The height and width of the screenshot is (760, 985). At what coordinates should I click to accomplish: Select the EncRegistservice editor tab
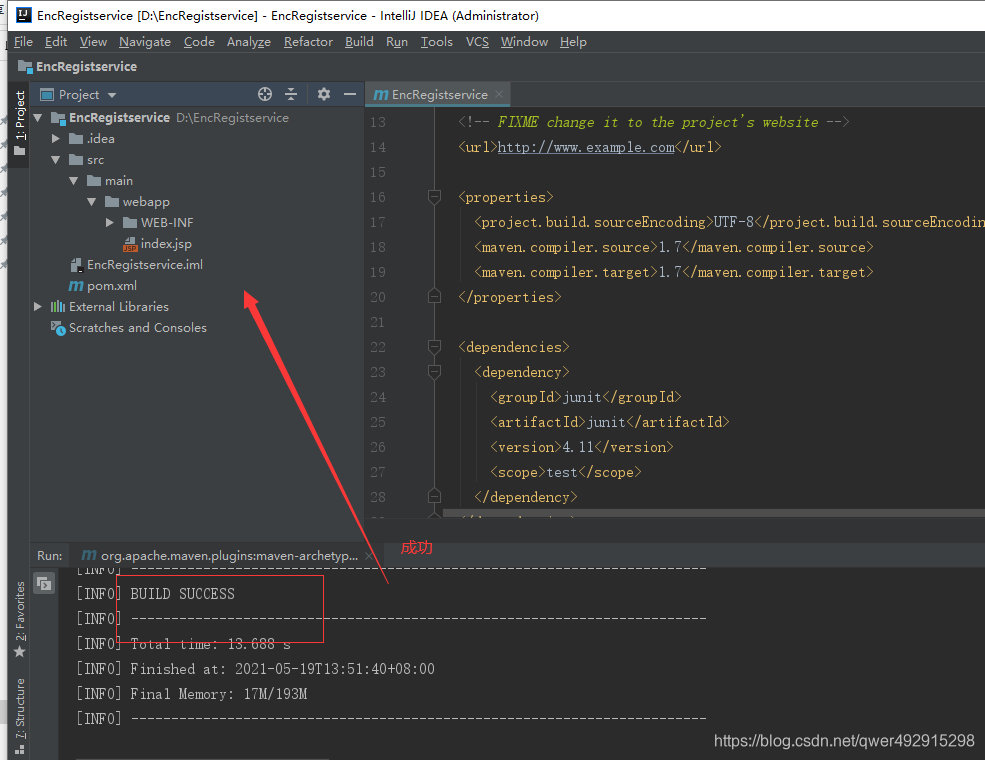click(x=438, y=94)
